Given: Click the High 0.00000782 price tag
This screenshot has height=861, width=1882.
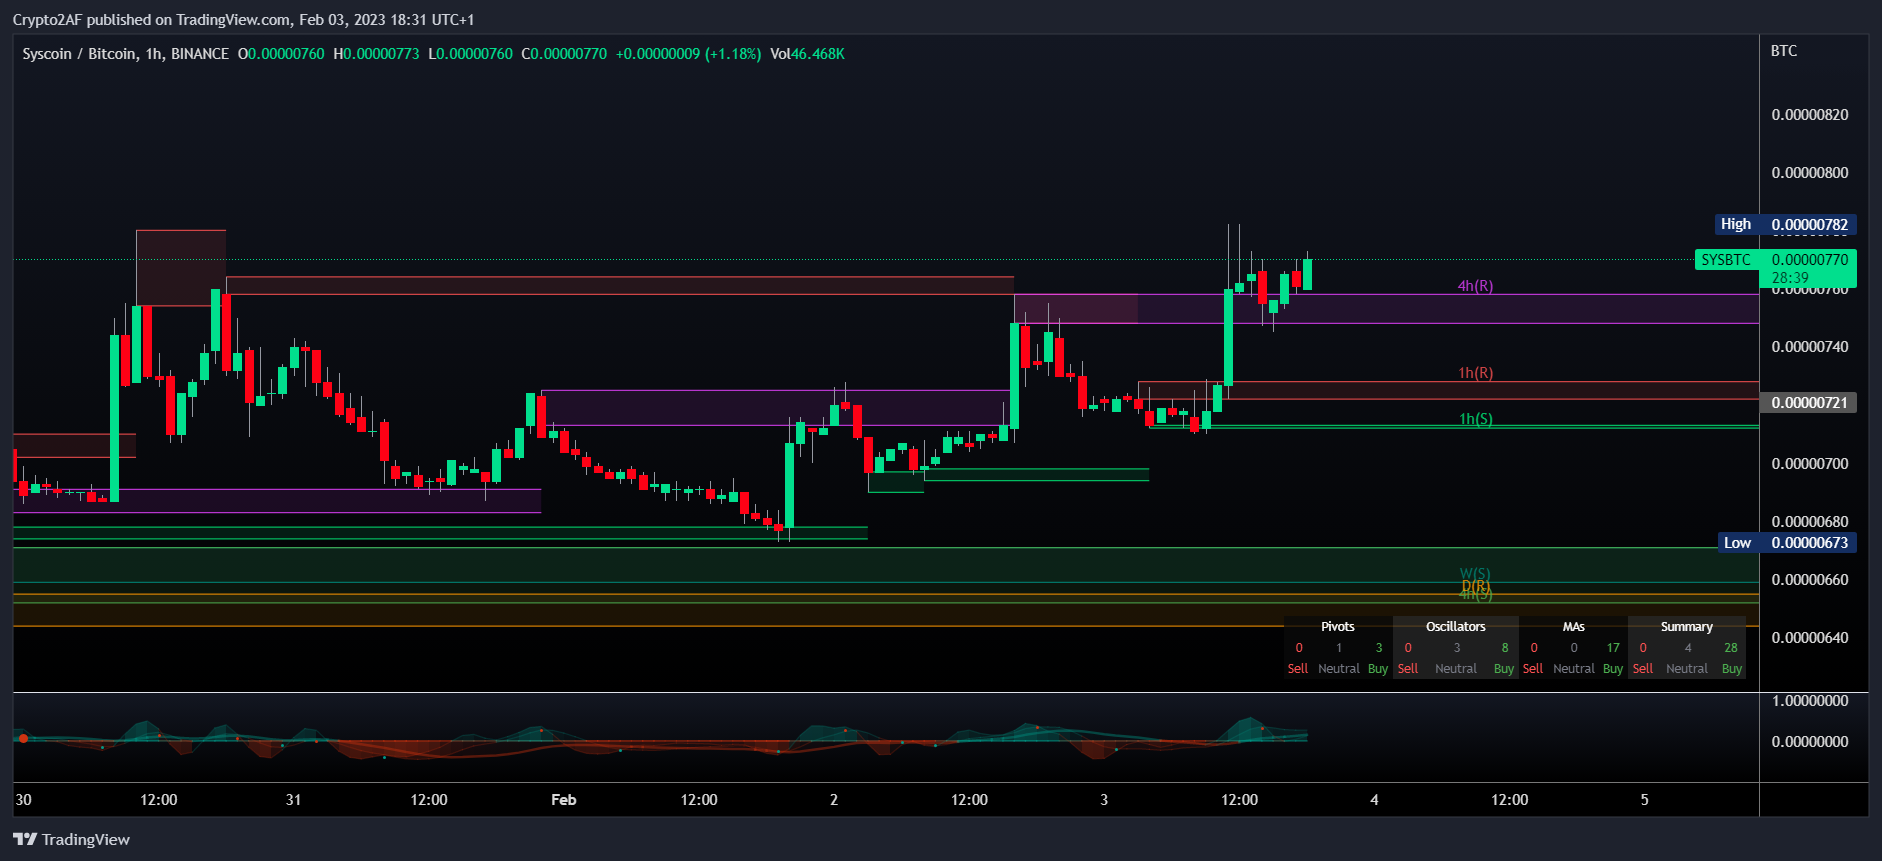Looking at the screenshot, I should (x=1785, y=224).
